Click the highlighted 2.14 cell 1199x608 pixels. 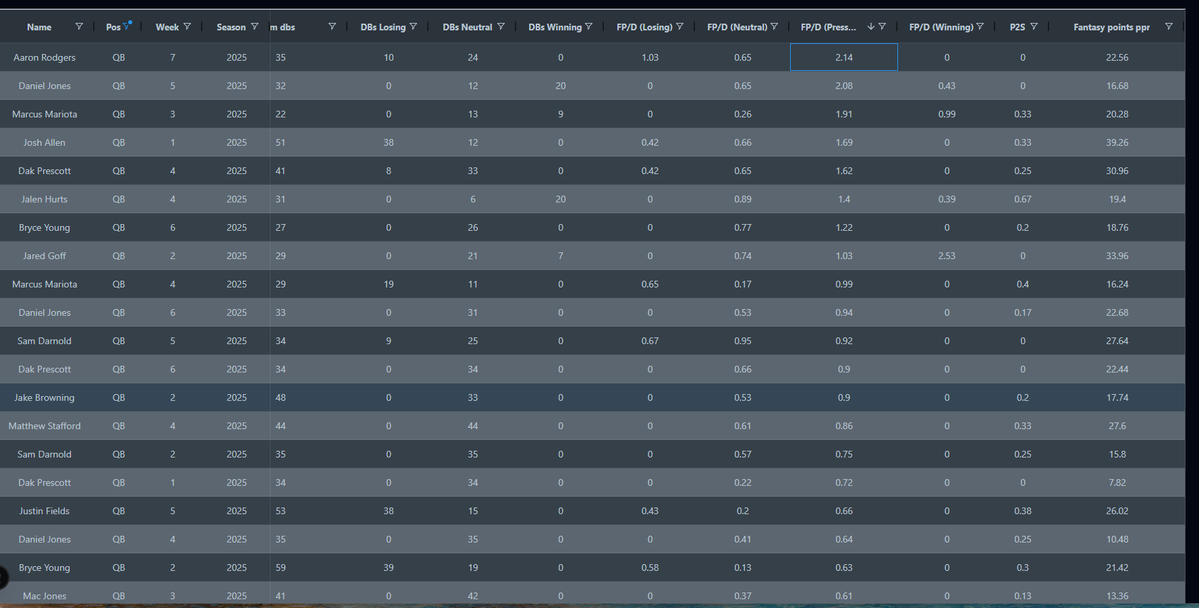point(843,57)
